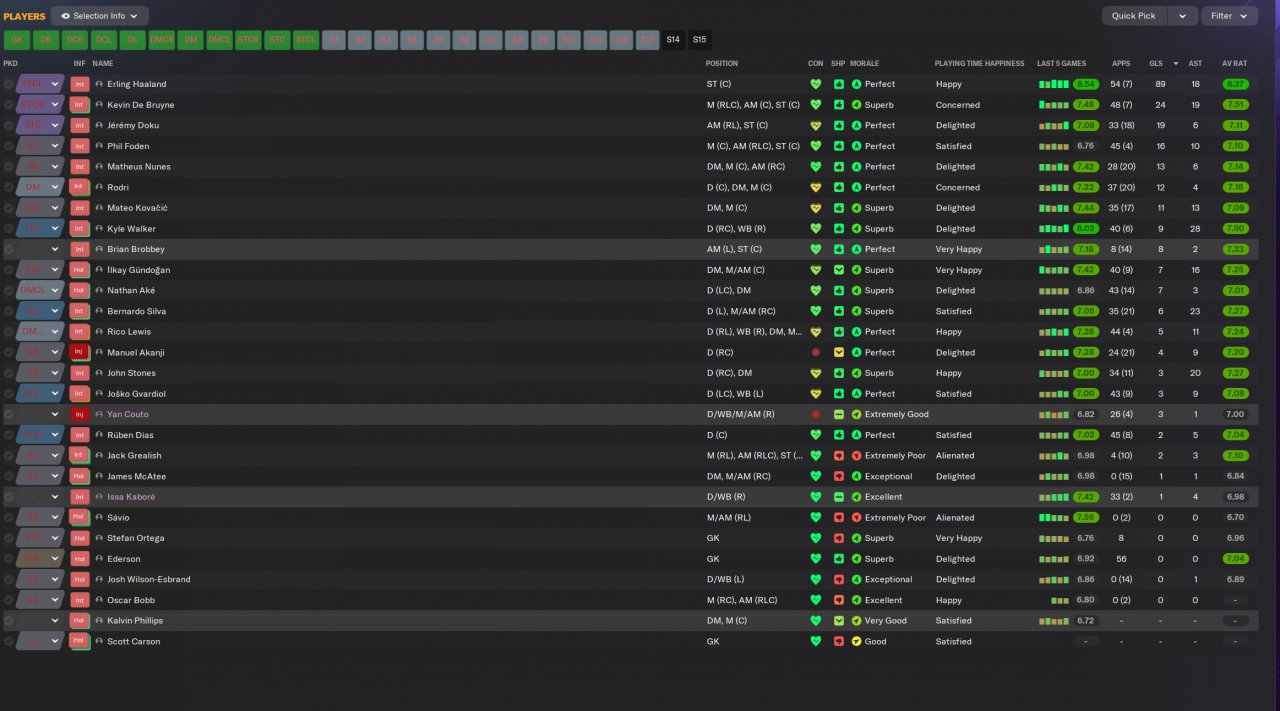Viewport: 1280px width, 711px height.
Task: Sort by the PLAYING TIME HAPPINESS header
Action: pyautogui.click(x=979, y=63)
